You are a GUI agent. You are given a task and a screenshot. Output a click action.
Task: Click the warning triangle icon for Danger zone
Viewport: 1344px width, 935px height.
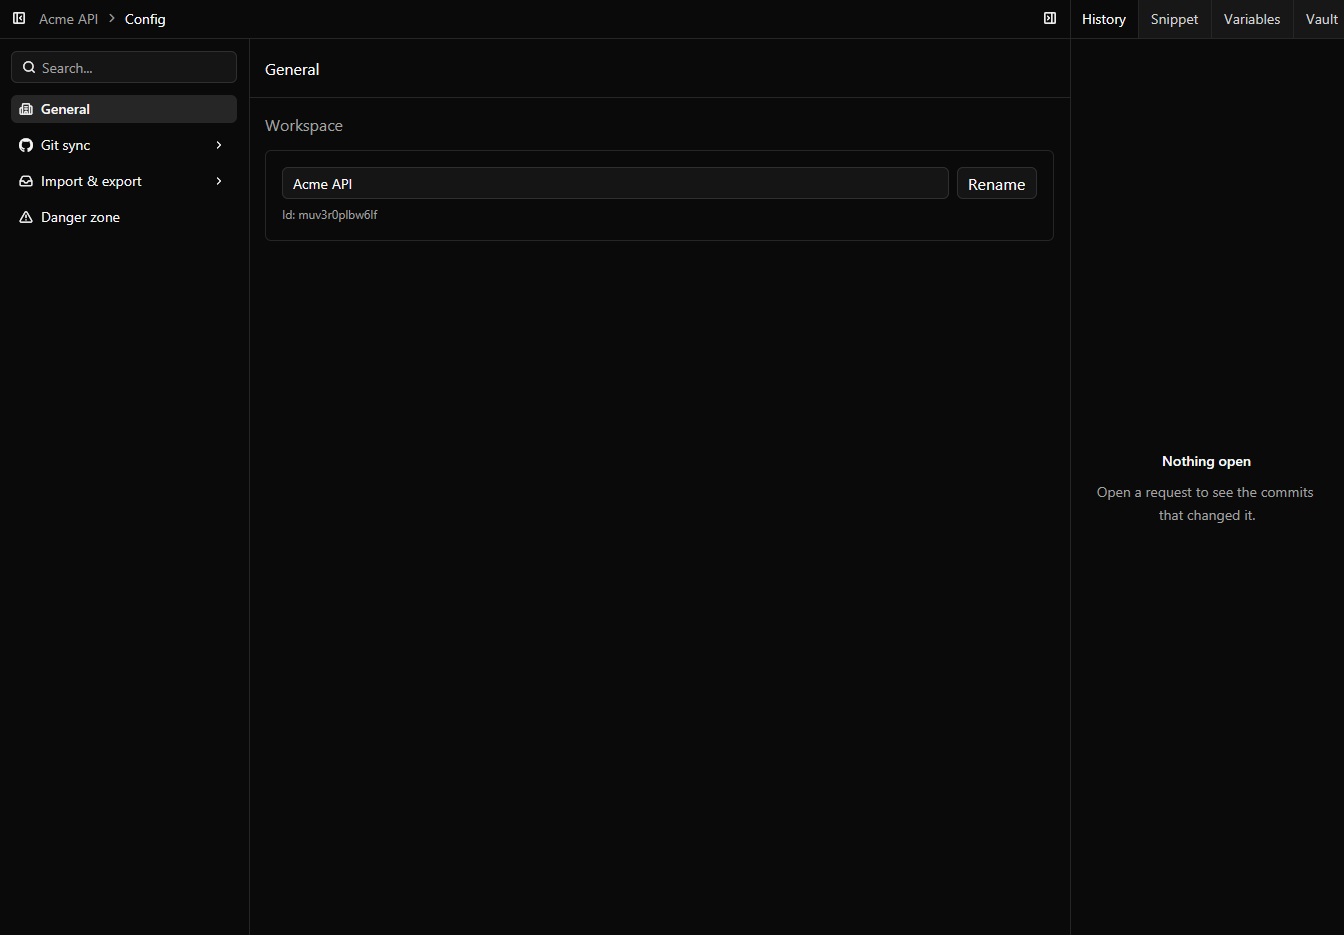pyautogui.click(x=27, y=217)
